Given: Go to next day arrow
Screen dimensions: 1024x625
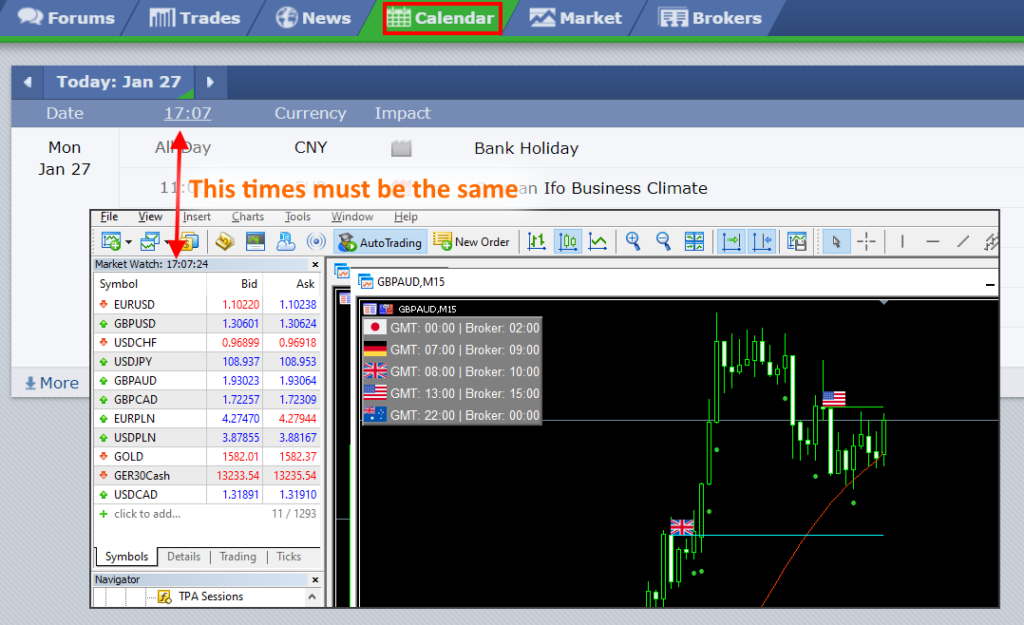Looking at the screenshot, I should [x=210, y=82].
